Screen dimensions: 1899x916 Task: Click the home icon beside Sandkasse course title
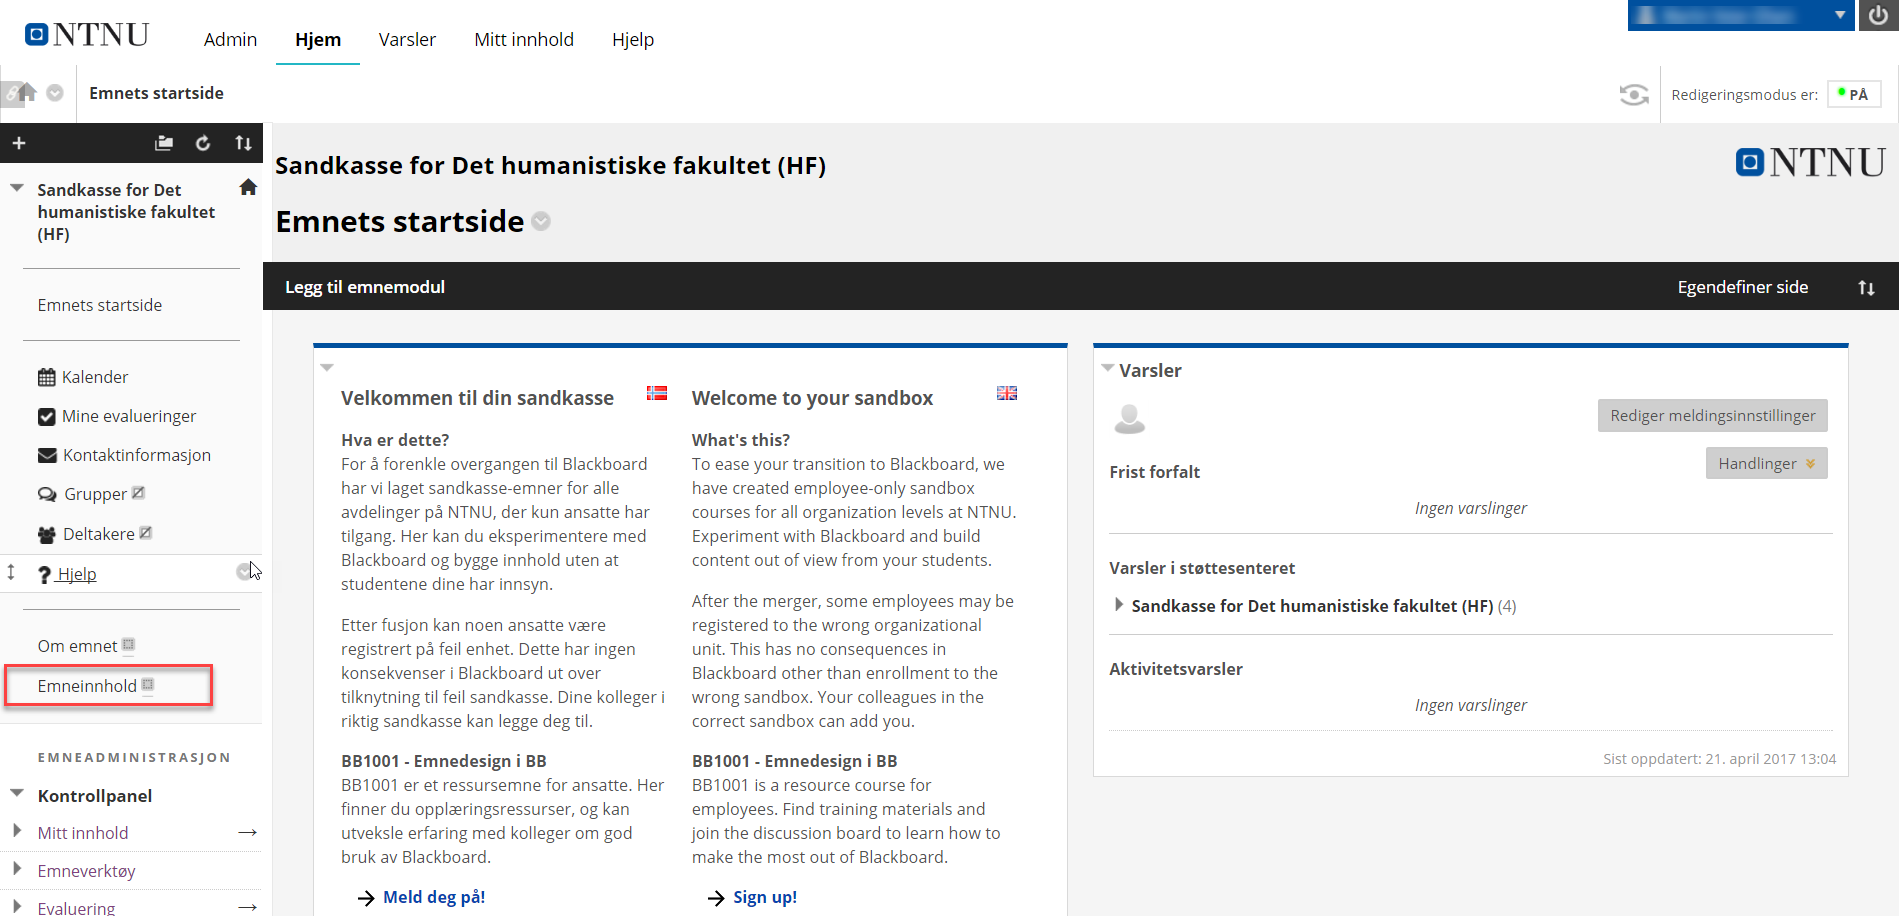coord(249,187)
